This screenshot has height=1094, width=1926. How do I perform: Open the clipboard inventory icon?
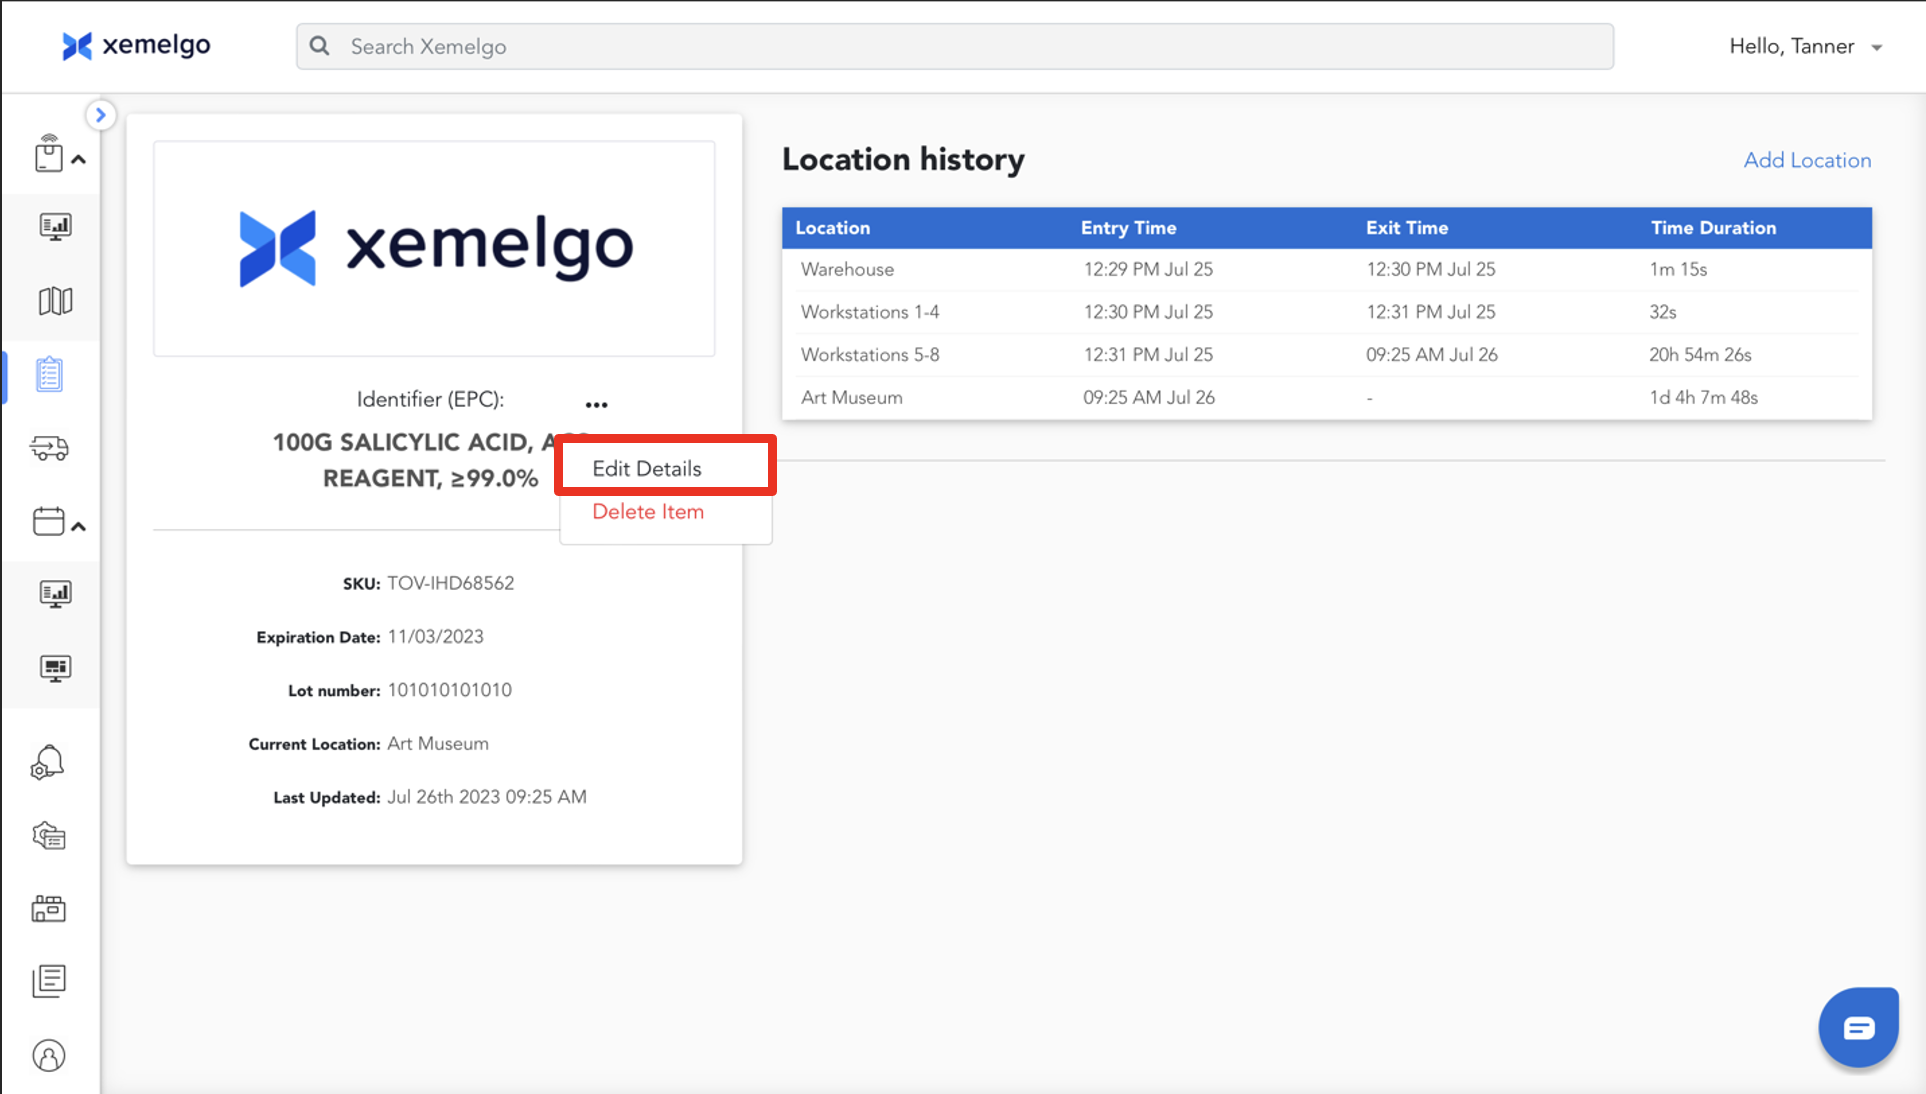click(x=49, y=375)
